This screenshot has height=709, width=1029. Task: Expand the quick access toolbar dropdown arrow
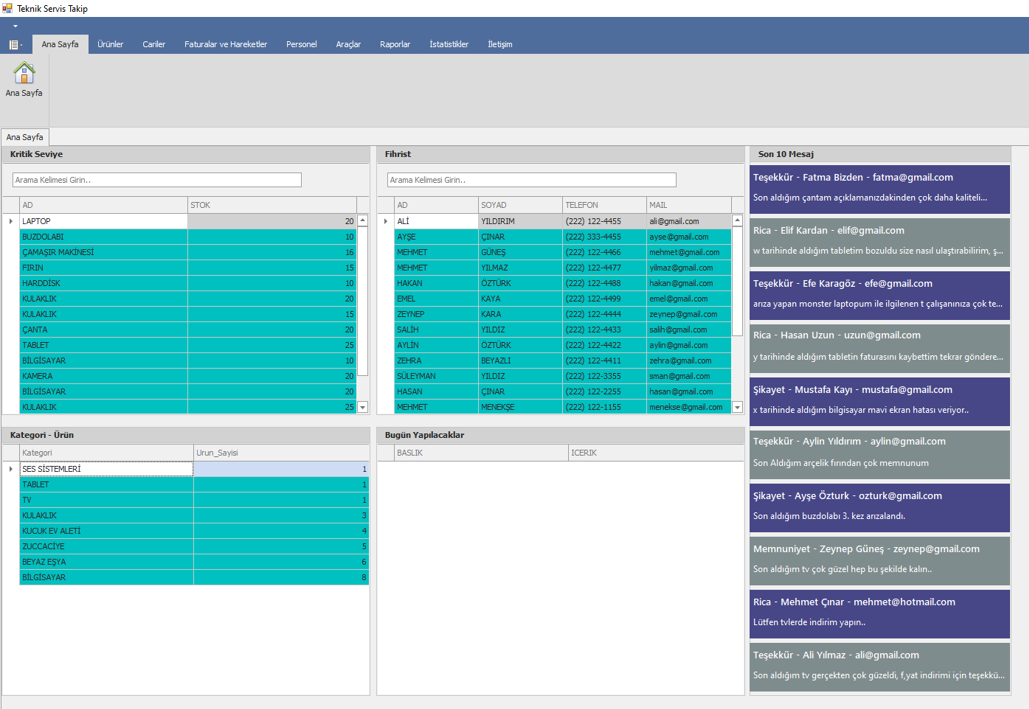pyautogui.click(x=15, y=26)
